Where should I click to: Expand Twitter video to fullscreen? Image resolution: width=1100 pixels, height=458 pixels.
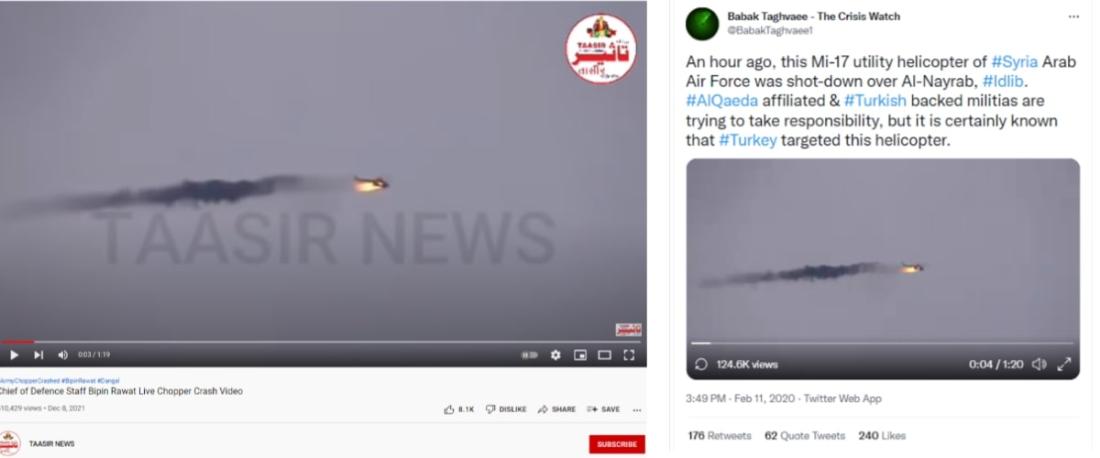pos(1064,364)
